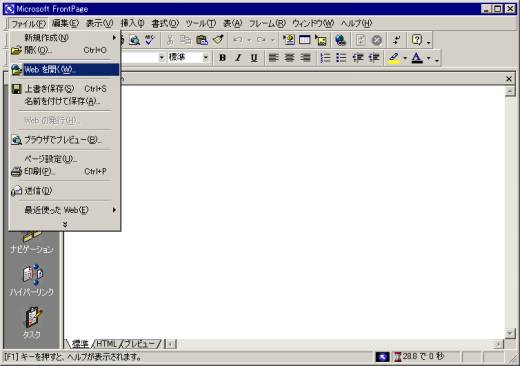Switch to the HTML tab
Viewport: 520px width, 366px height.
(x=107, y=344)
